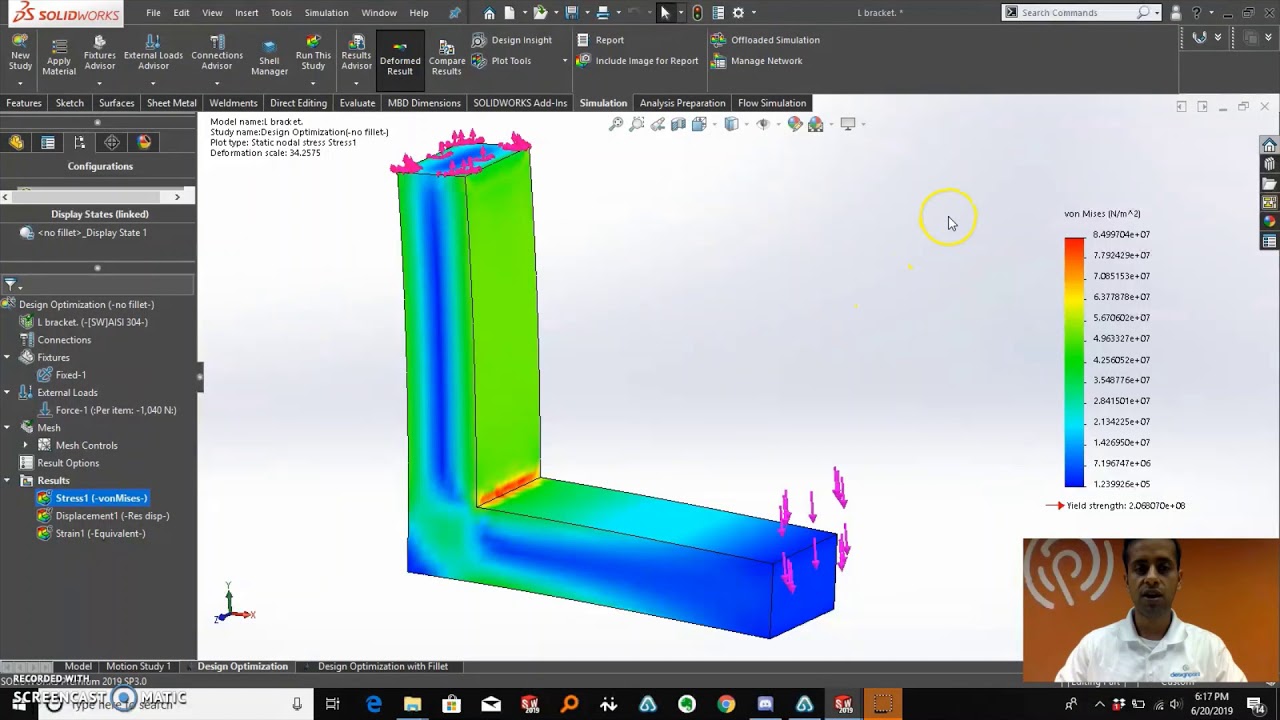The height and width of the screenshot is (720, 1280).
Task: Switch to Motion Study 1 tab
Action: coord(138,666)
